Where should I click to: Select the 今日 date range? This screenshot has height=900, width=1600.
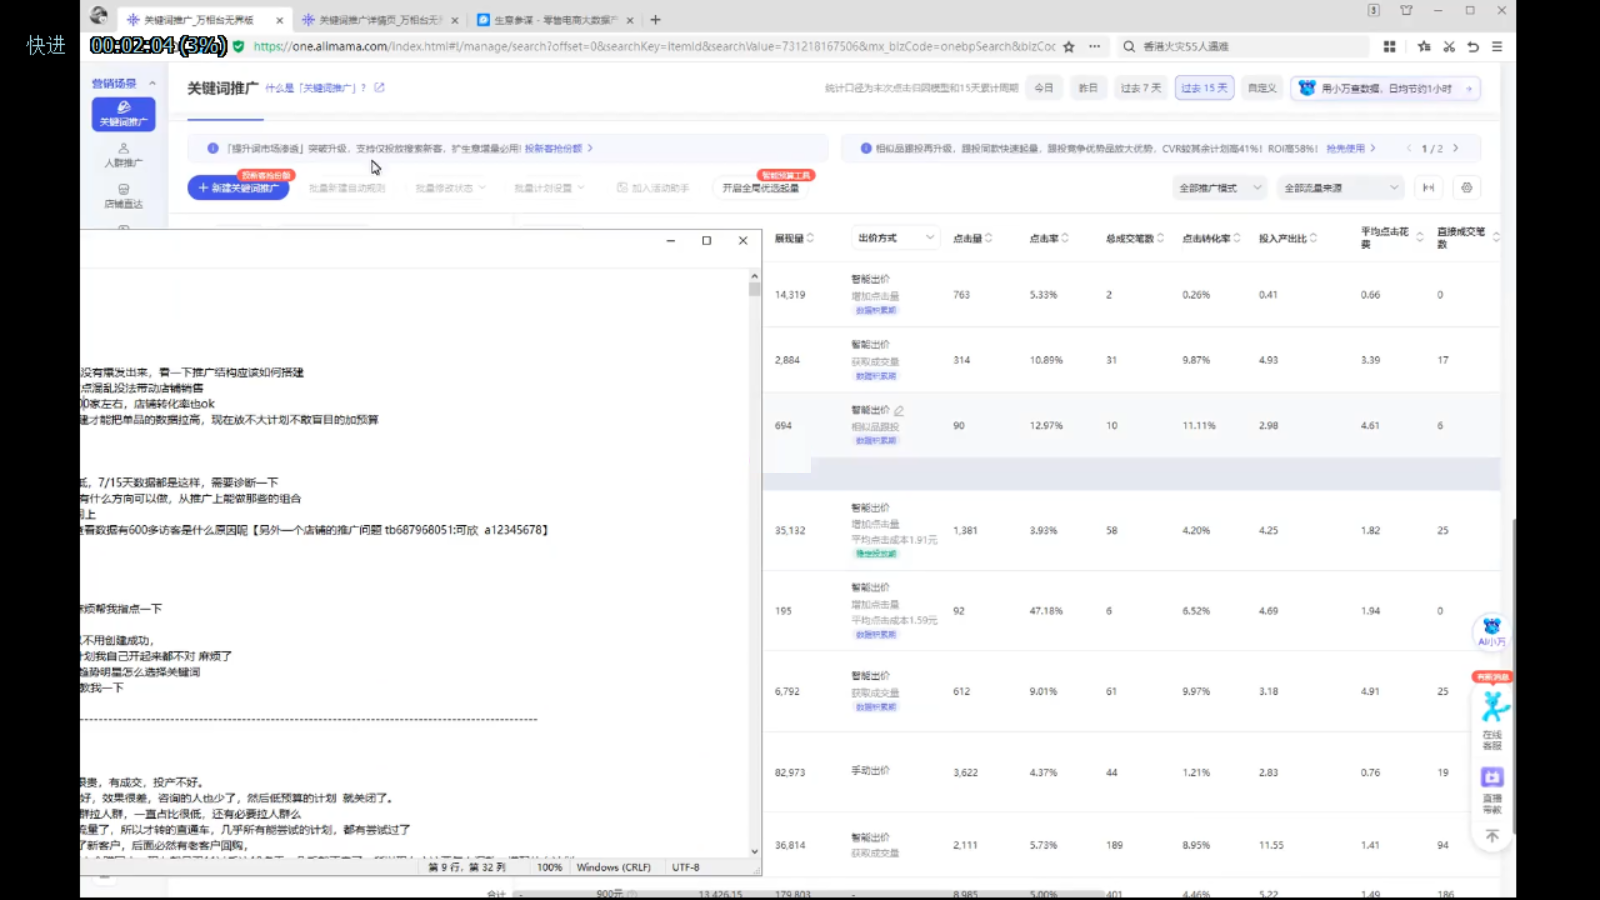pyautogui.click(x=1043, y=88)
